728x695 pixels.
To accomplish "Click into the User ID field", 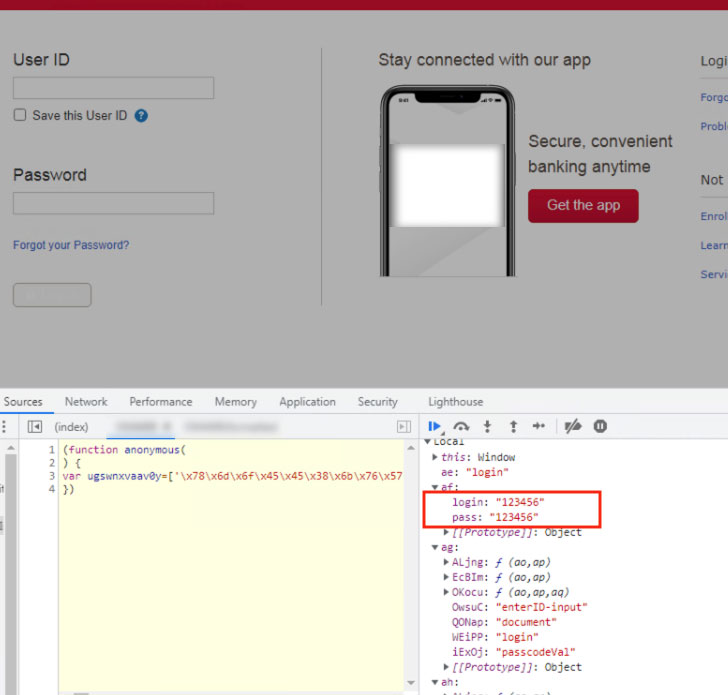I will click(113, 88).
